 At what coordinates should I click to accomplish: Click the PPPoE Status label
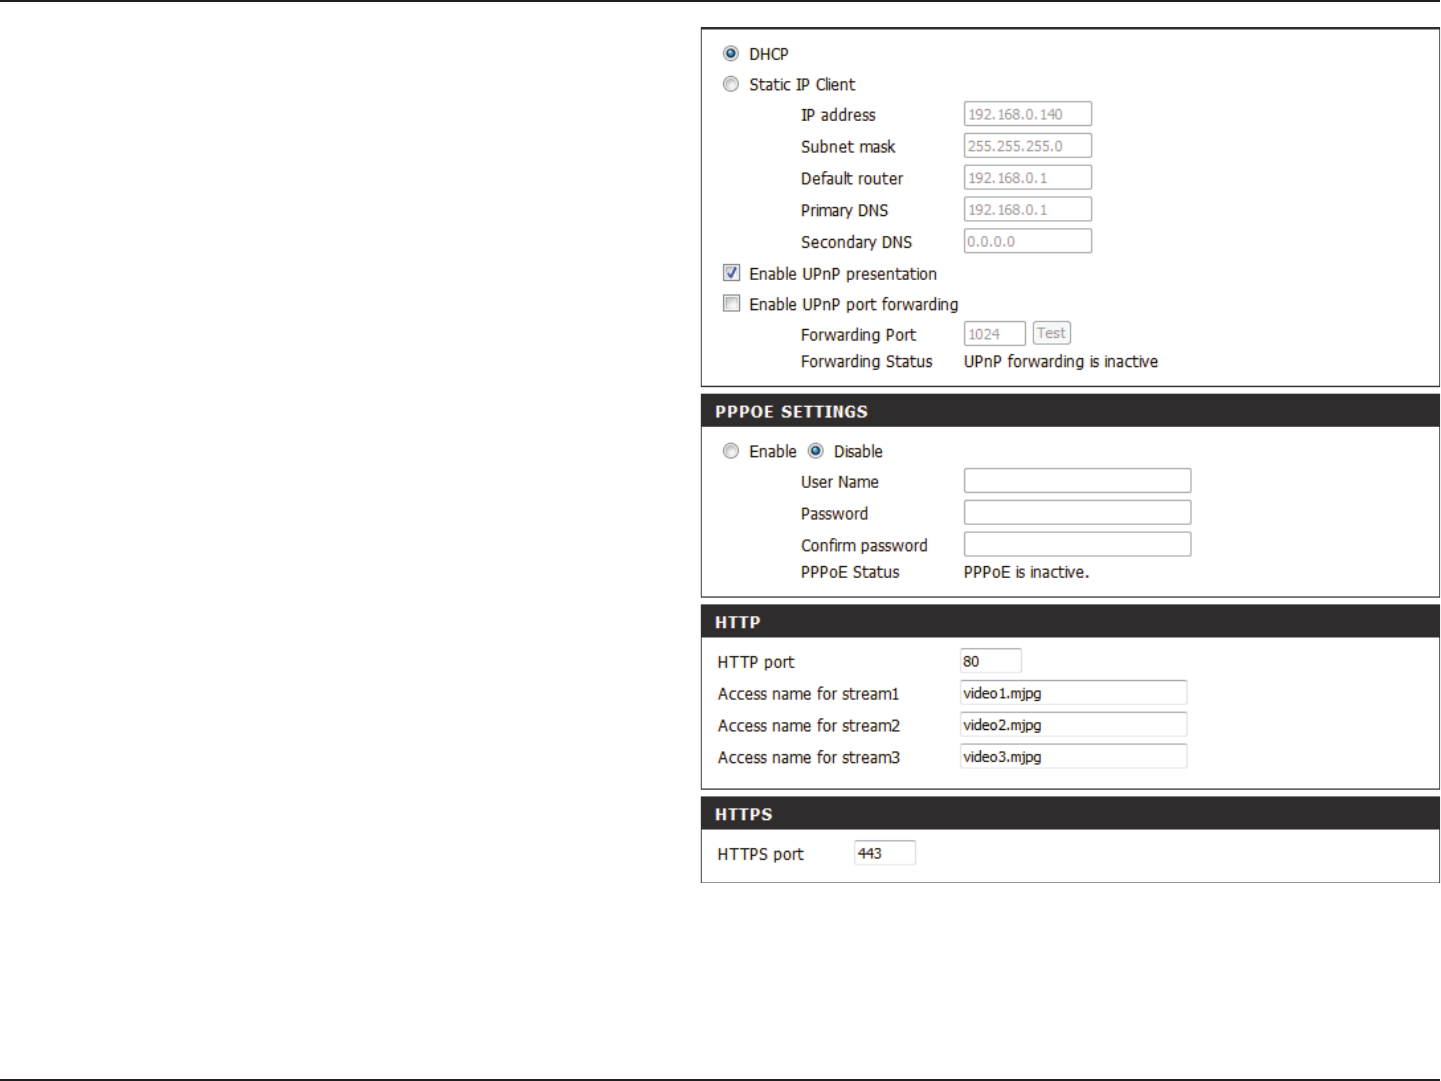(850, 572)
